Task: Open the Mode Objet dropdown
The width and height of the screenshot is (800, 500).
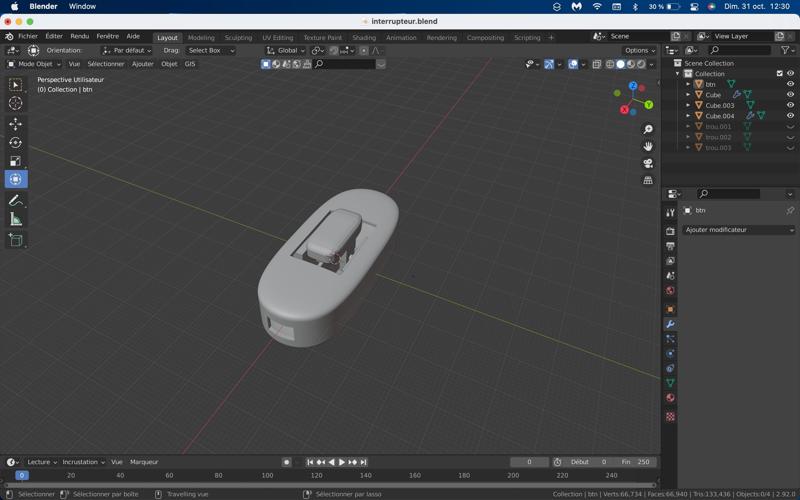Action: click(35, 64)
